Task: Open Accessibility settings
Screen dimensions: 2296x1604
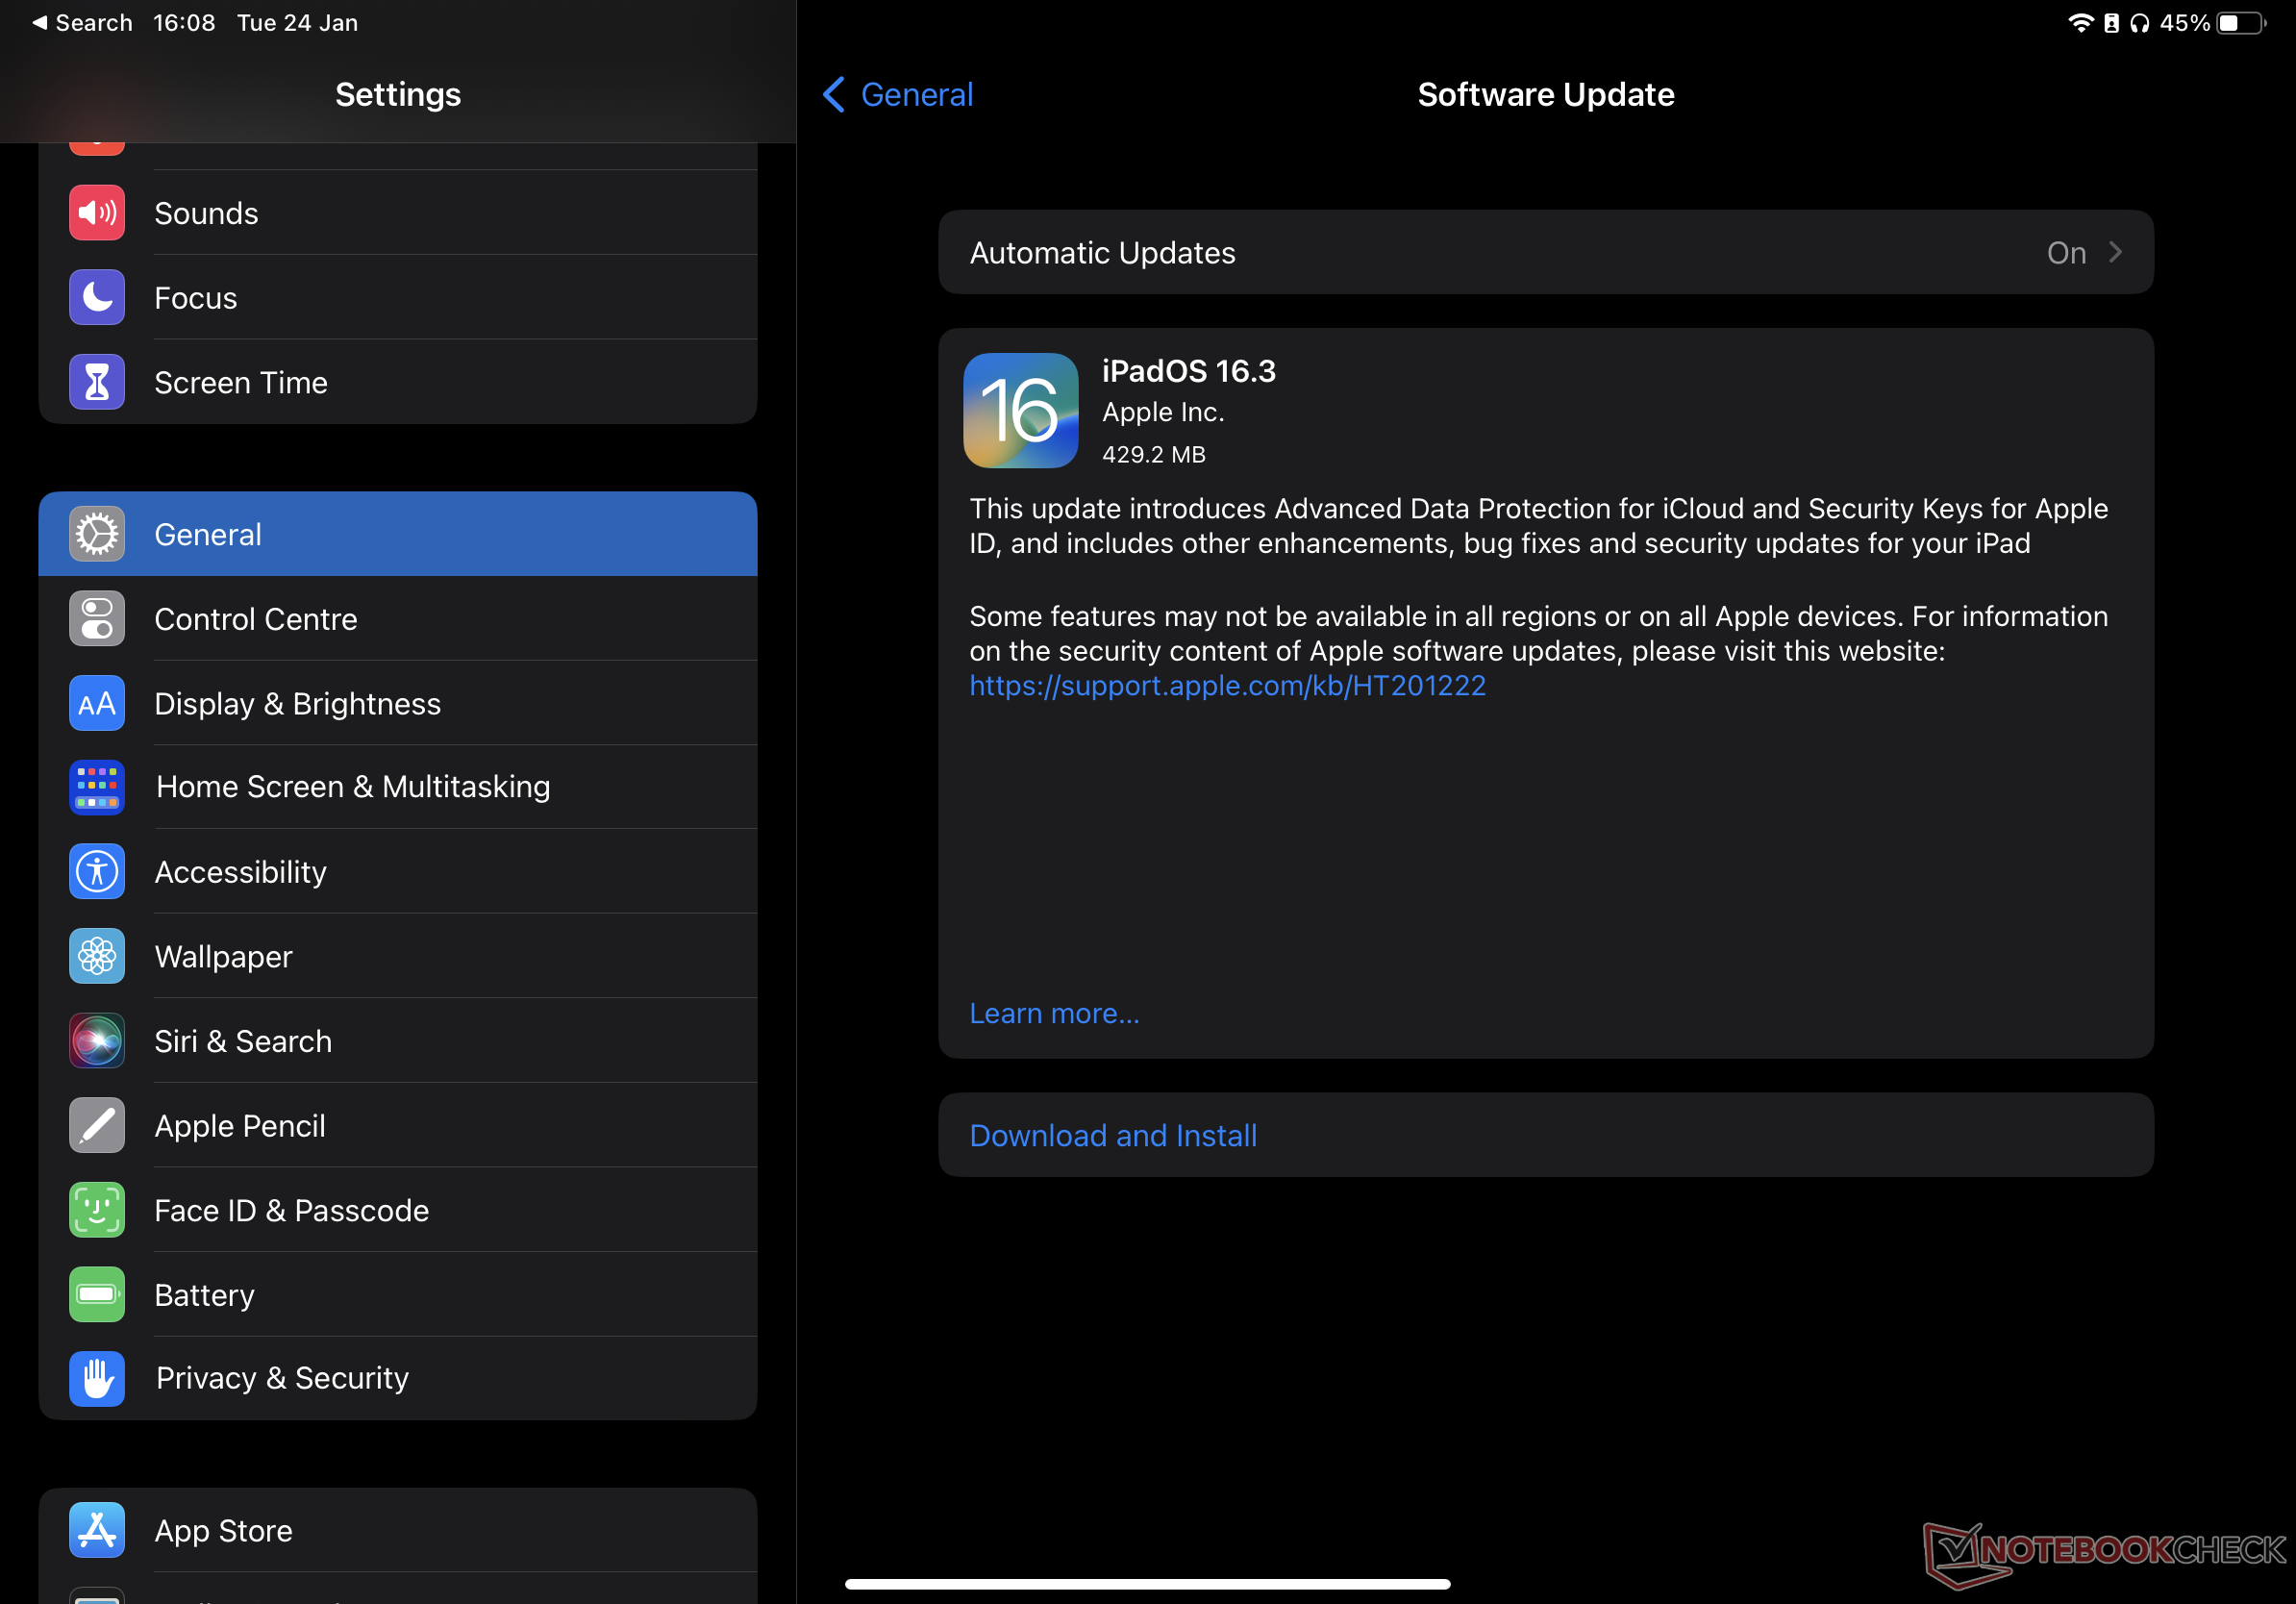Action: pyautogui.click(x=398, y=872)
